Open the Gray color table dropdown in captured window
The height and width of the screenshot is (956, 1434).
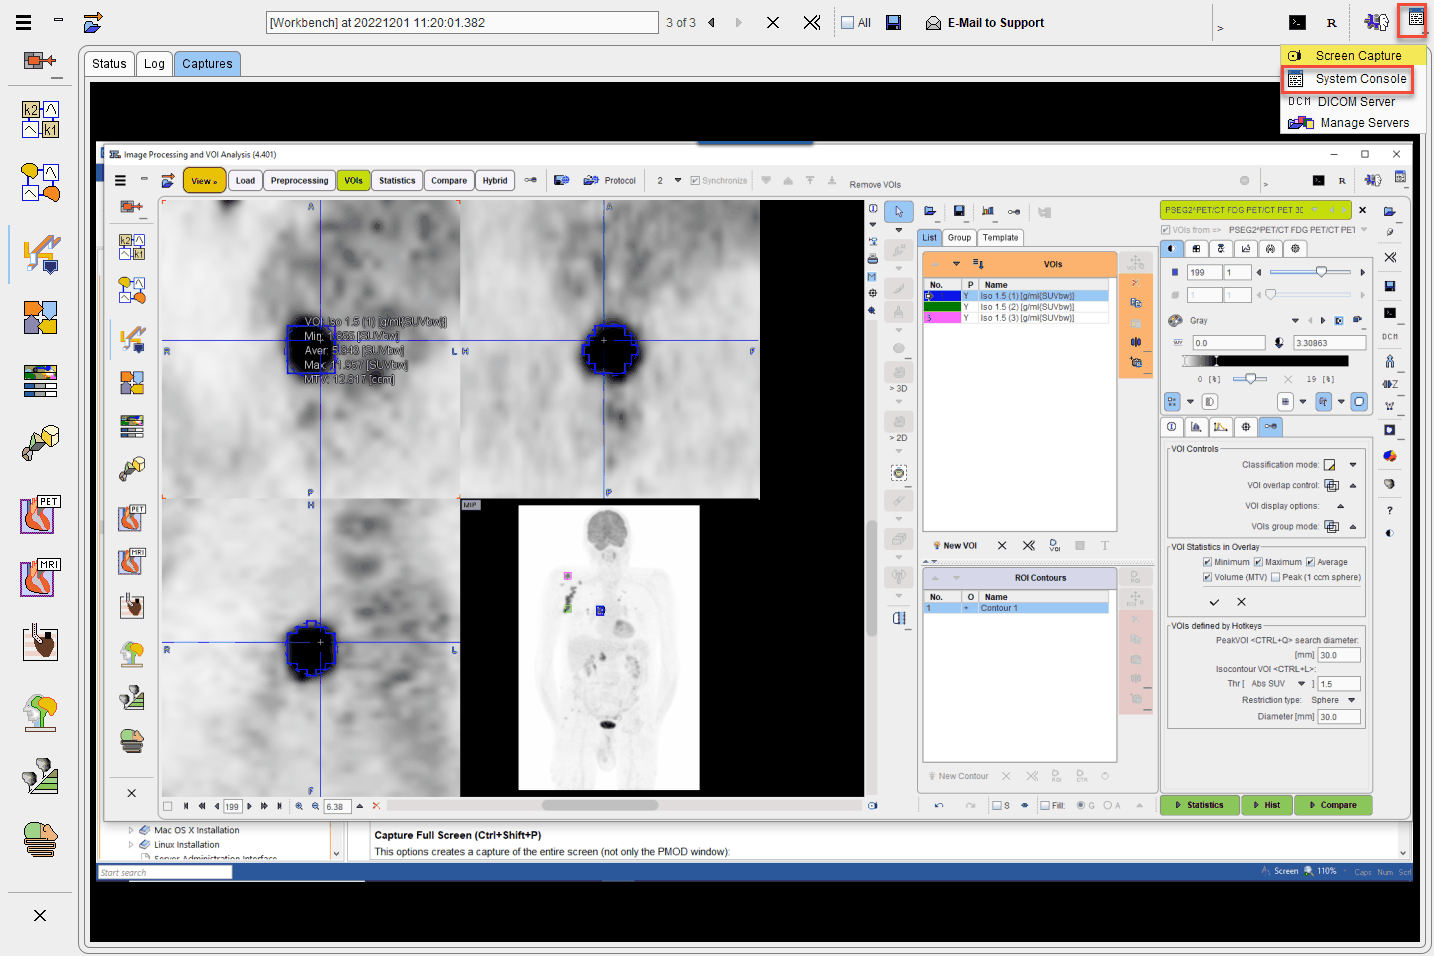click(1295, 321)
